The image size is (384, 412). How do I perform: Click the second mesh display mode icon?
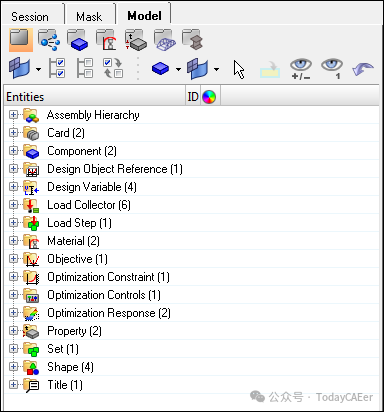[x=198, y=69]
